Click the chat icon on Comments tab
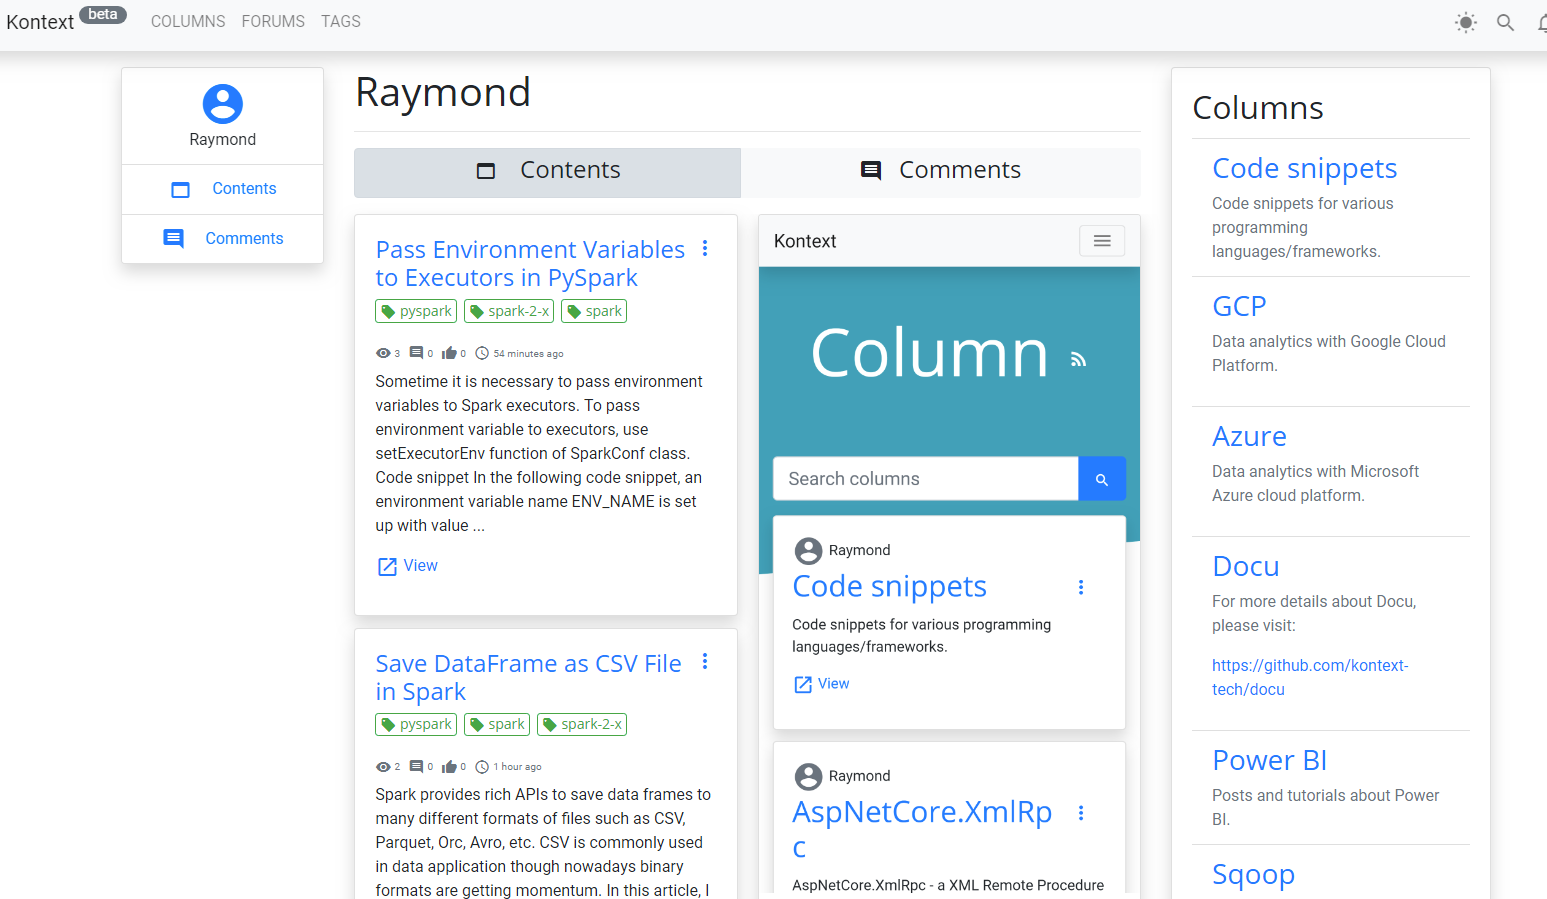Screen dimensions: 1547x899 [871, 171]
